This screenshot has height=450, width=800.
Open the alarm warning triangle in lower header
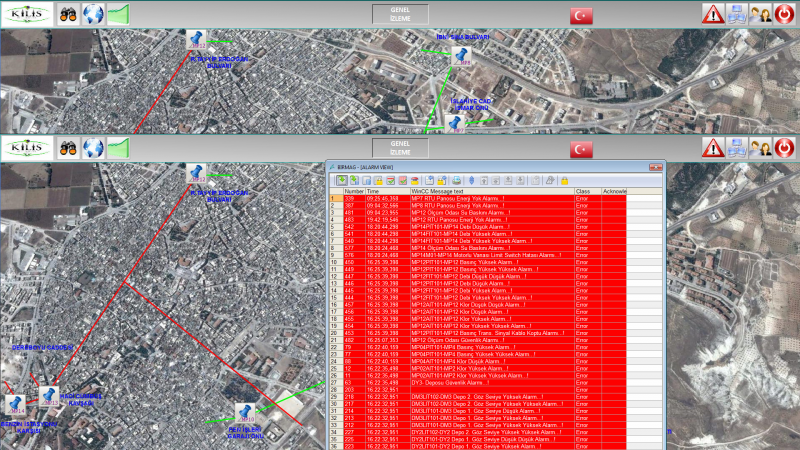coord(713,148)
